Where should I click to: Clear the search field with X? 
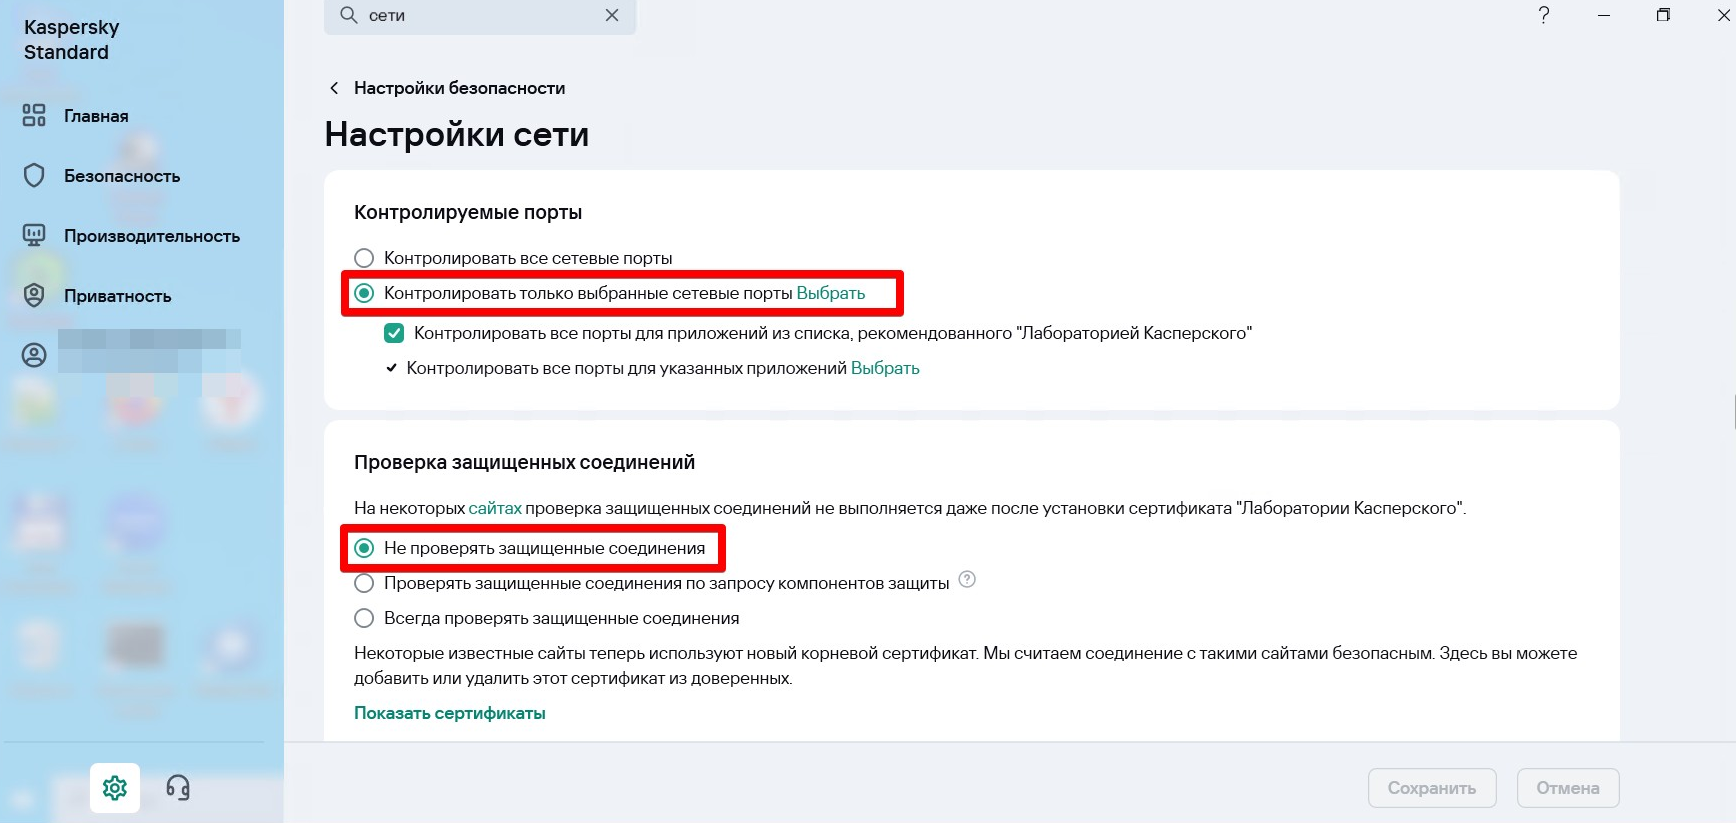(612, 15)
